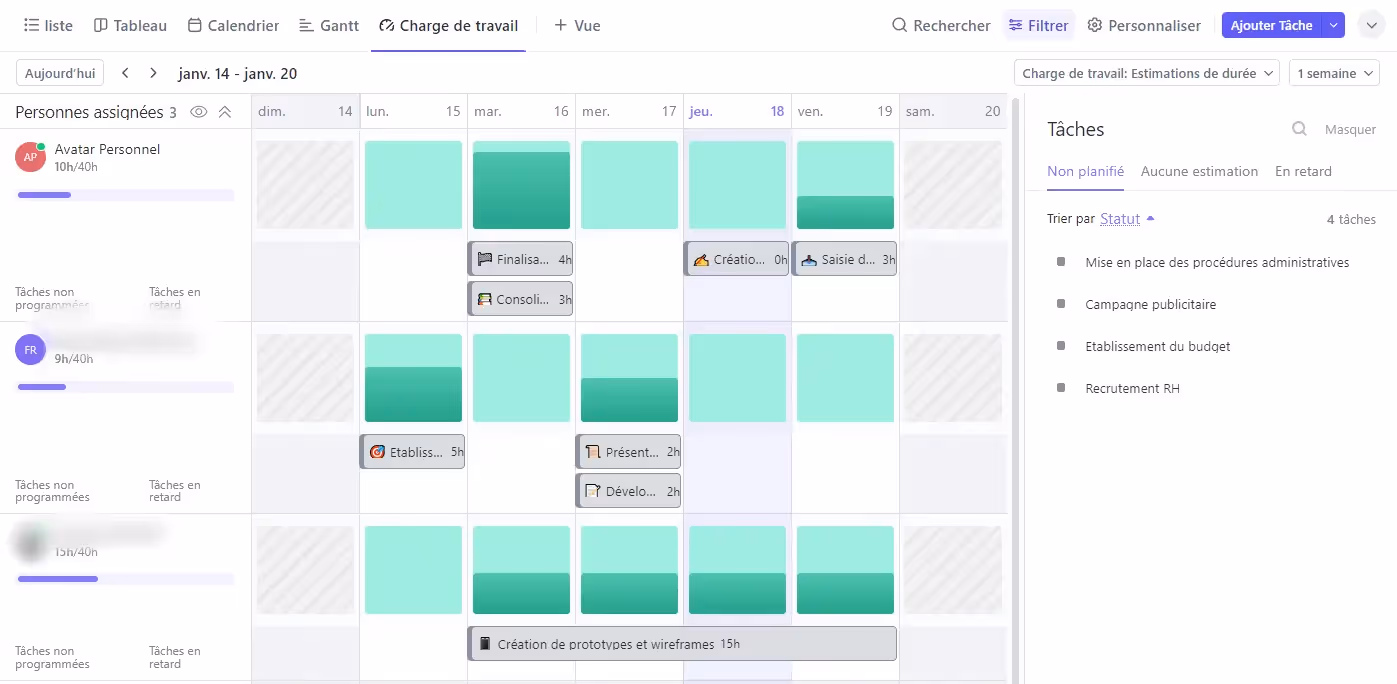
Task: Open the 1 semaine dropdown
Action: coord(1334,73)
